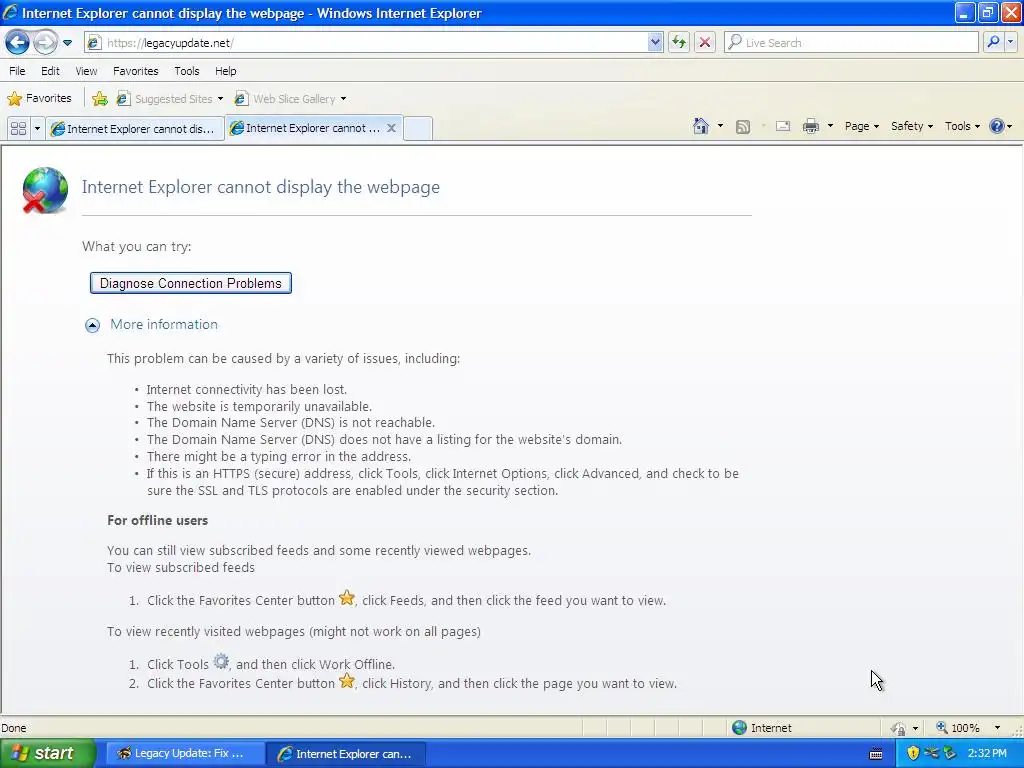Open the Page command bar menu
This screenshot has width=1024, height=768.
(862, 126)
